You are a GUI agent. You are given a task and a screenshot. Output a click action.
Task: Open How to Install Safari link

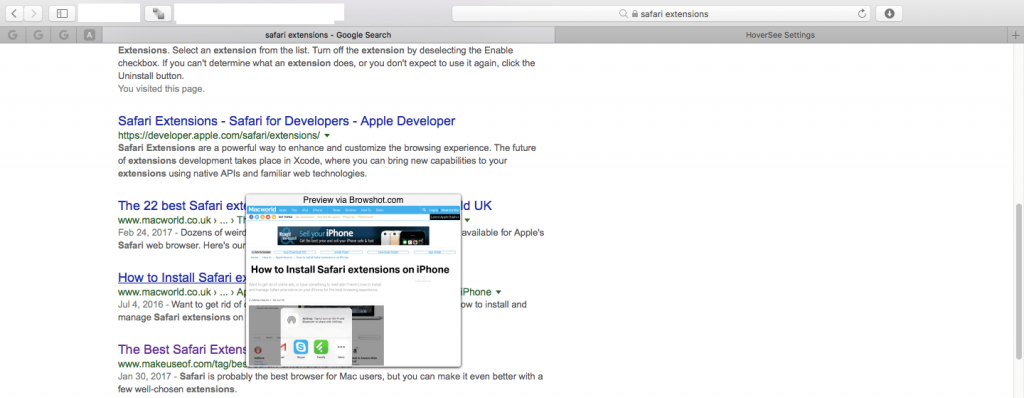pyautogui.click(x=182, y=276)
